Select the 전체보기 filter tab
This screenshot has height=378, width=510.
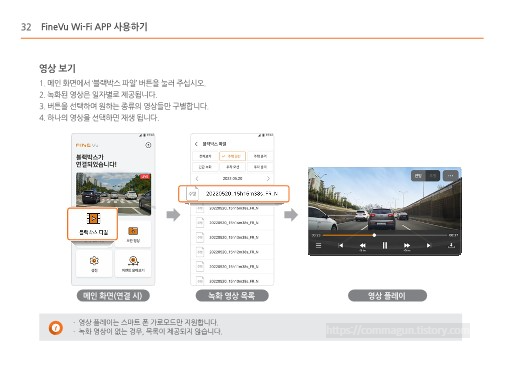(205, 156)
